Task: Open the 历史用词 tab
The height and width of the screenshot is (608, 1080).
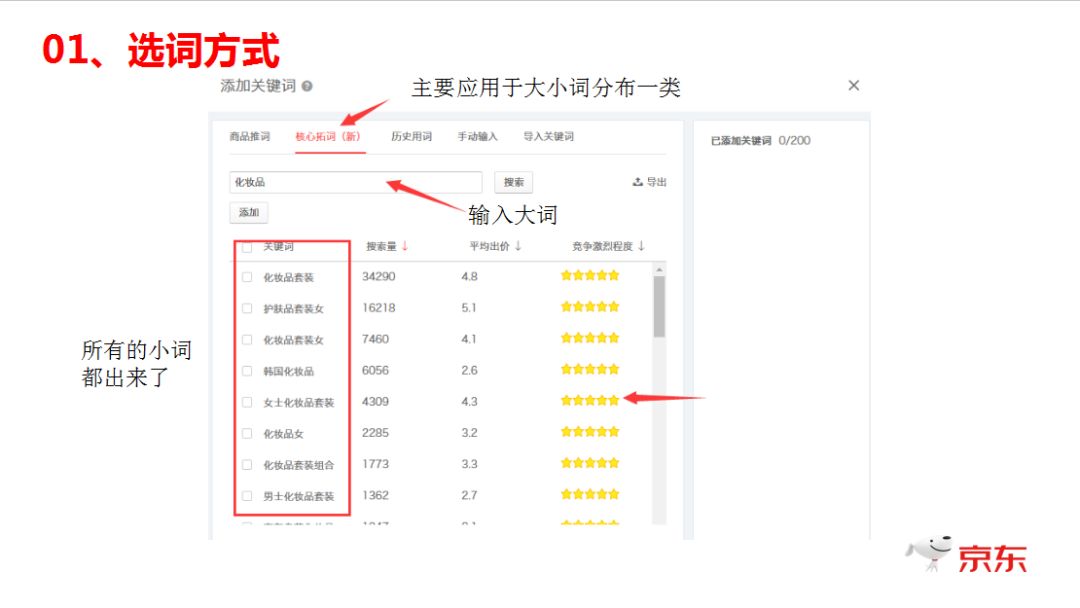Action: (x=412, y=136)
